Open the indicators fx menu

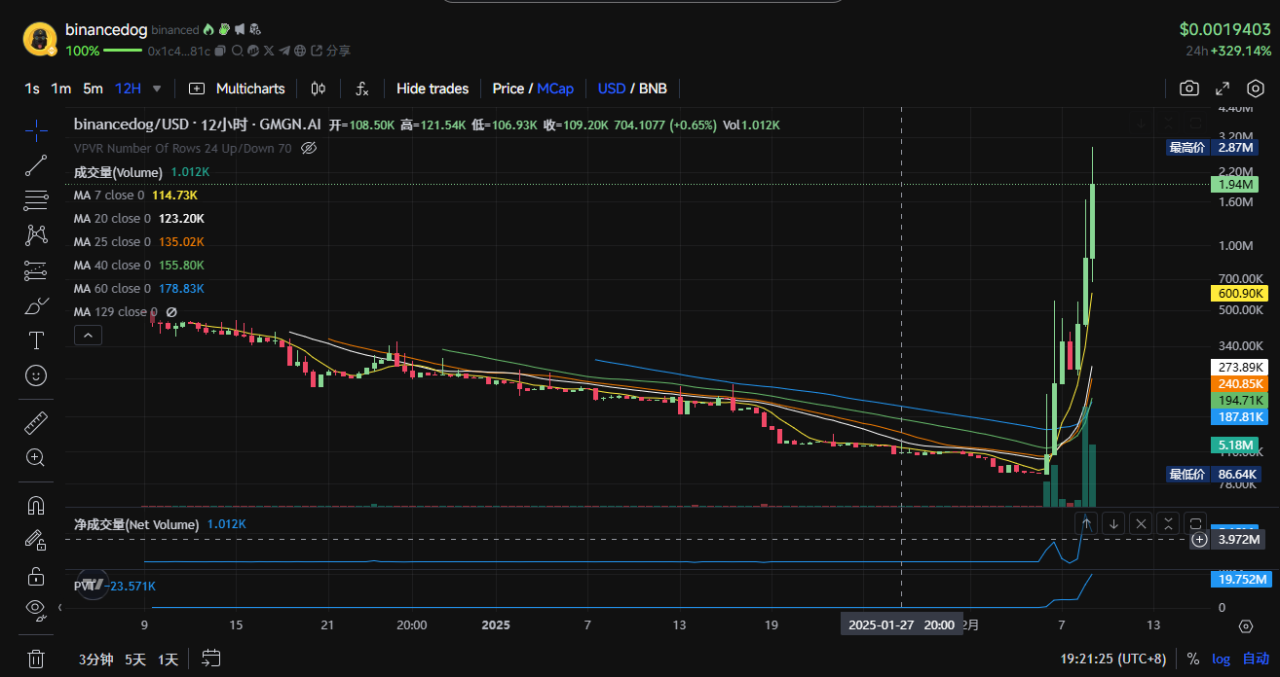[362, 88]
